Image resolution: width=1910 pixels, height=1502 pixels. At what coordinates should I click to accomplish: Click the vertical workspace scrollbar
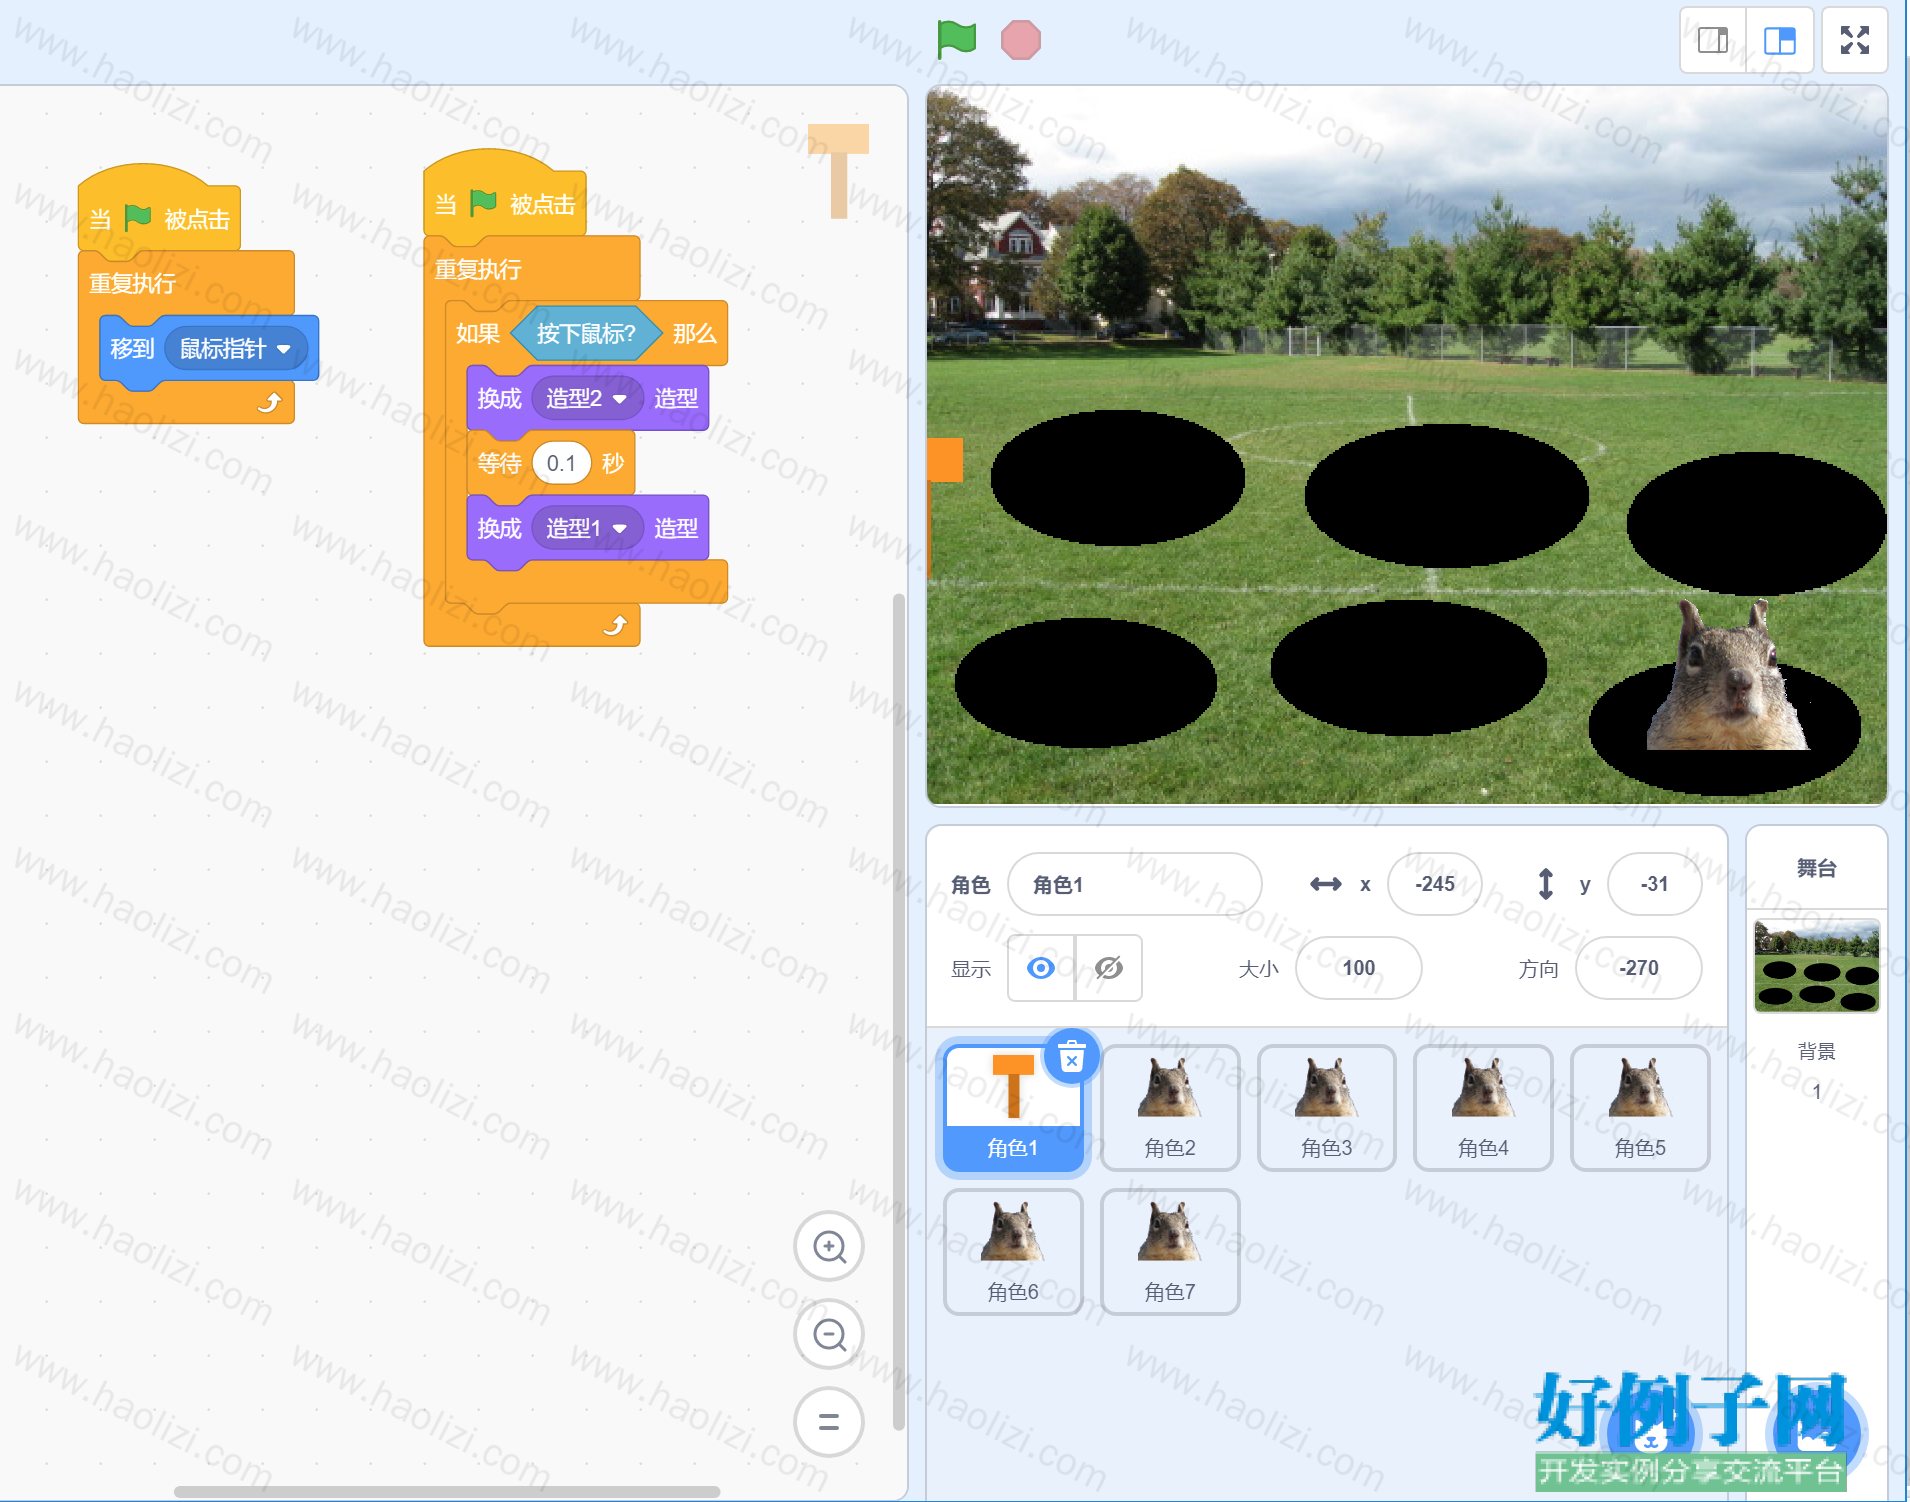pos(898,1010)
